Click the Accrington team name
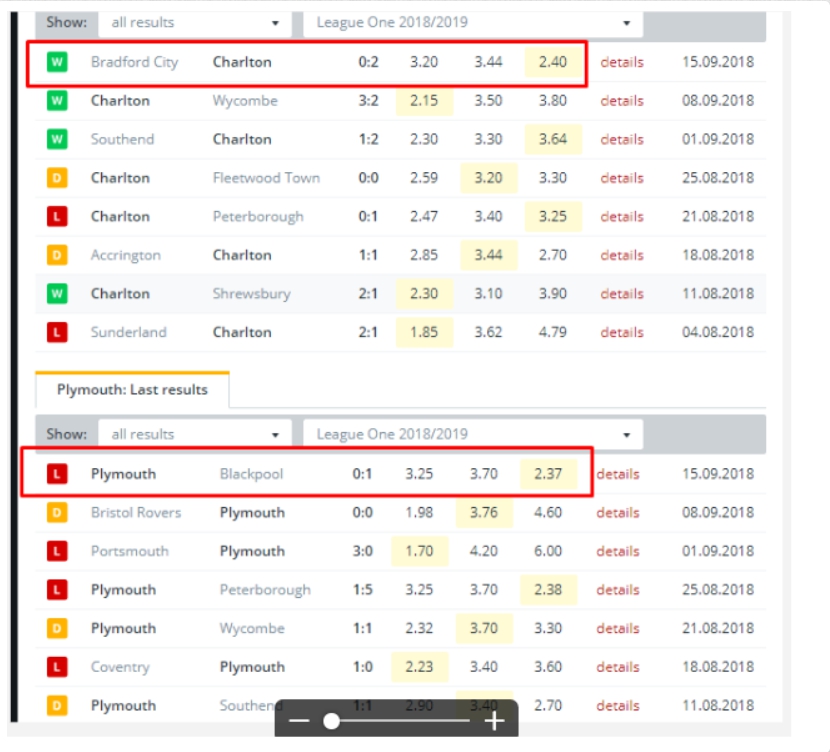 tap(125, 256)
